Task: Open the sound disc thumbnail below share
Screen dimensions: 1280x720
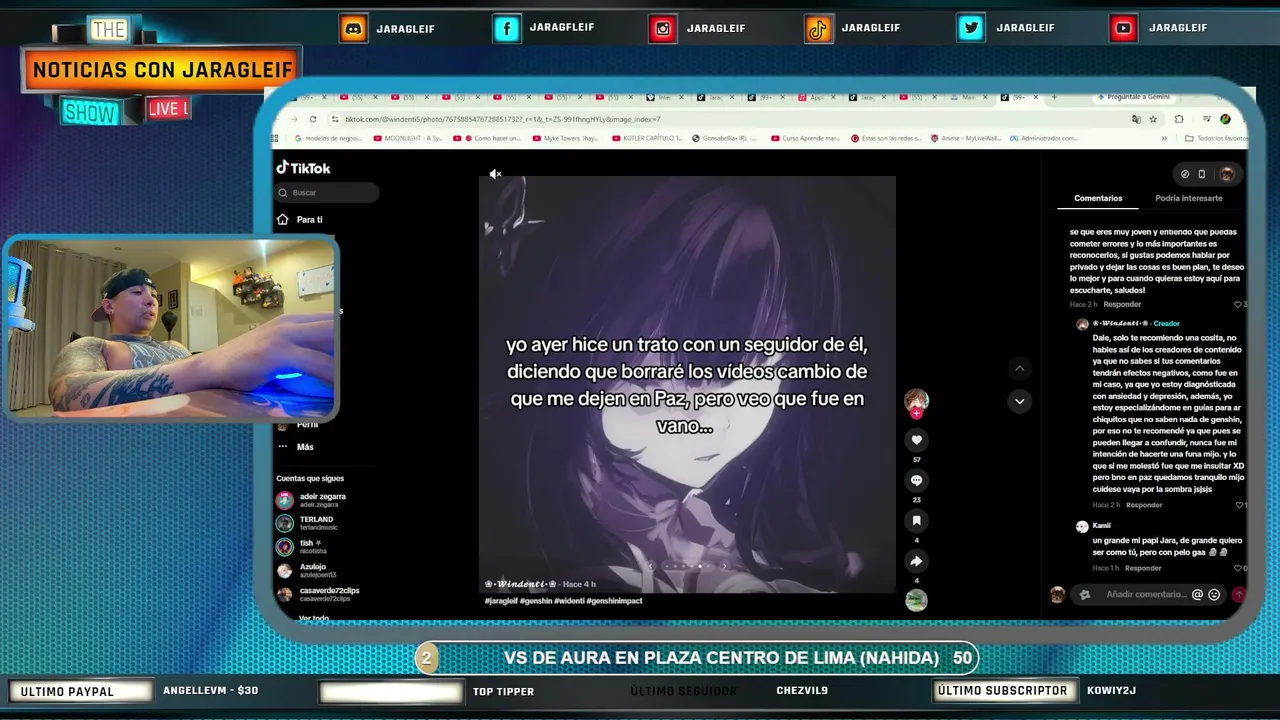Action: pyautogui.click(x=916, y=600)
